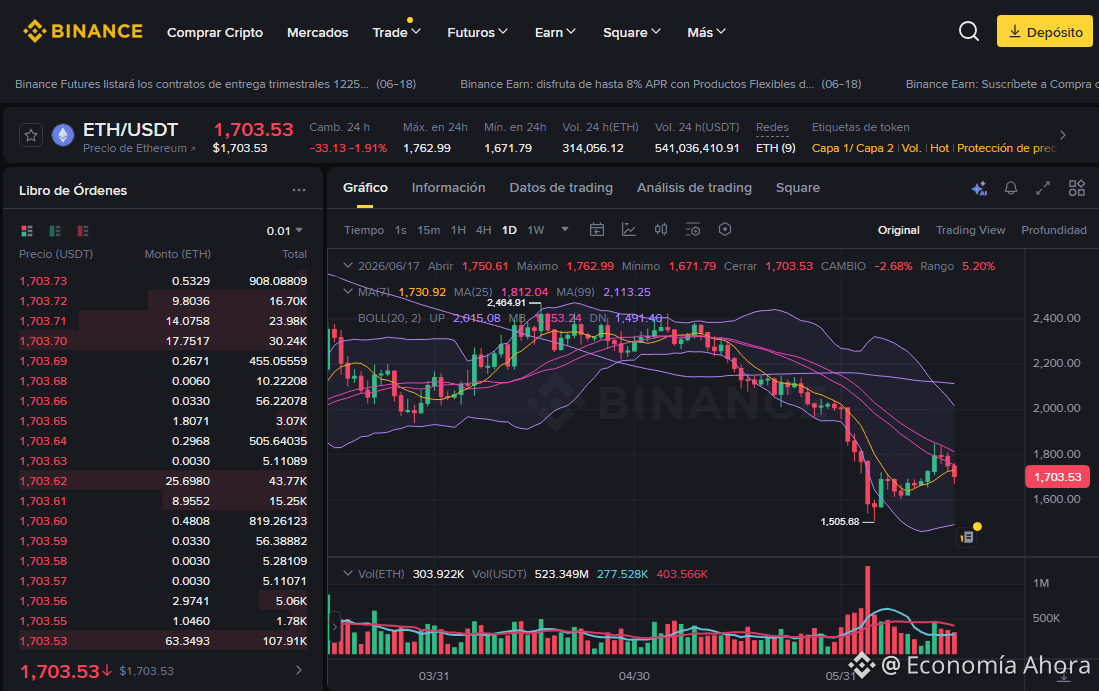Click the trade marks icon on chart
The width and height of the screenshot is (1099, 691).
(967, 537)
